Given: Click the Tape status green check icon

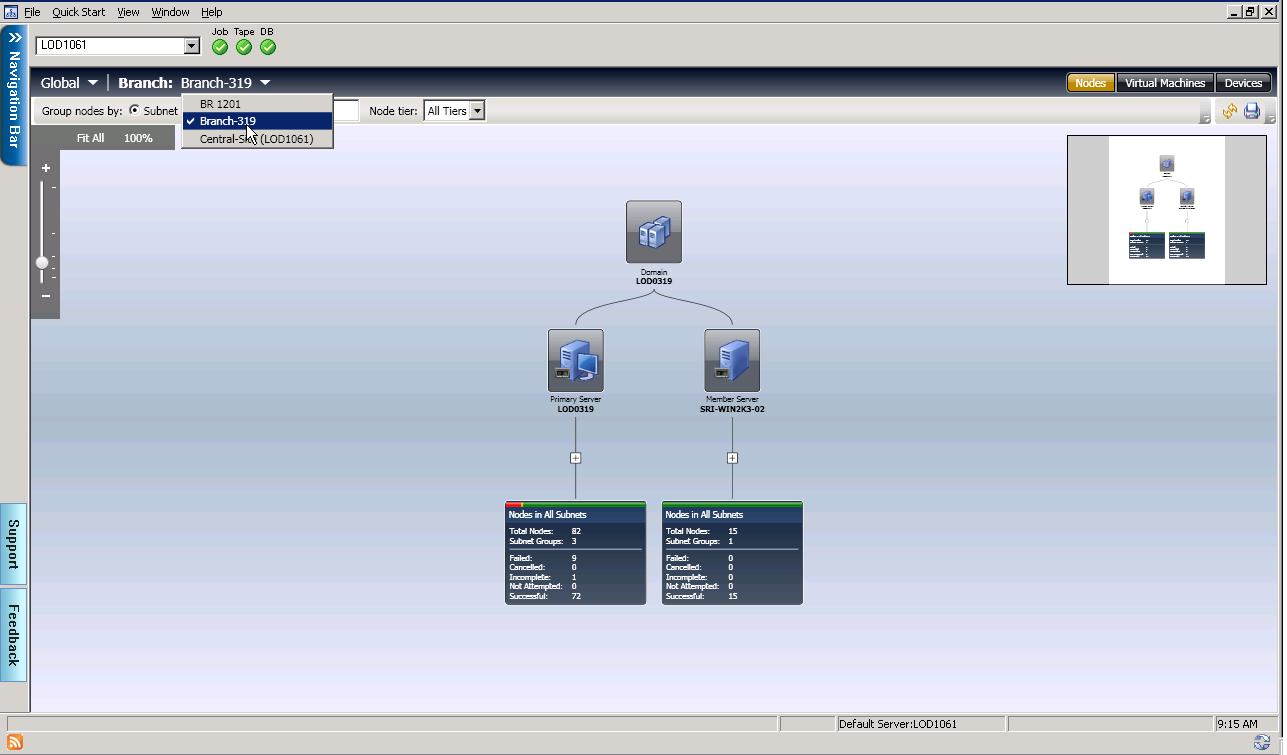Looking at the screenshot, I should (x=244, y=47).
